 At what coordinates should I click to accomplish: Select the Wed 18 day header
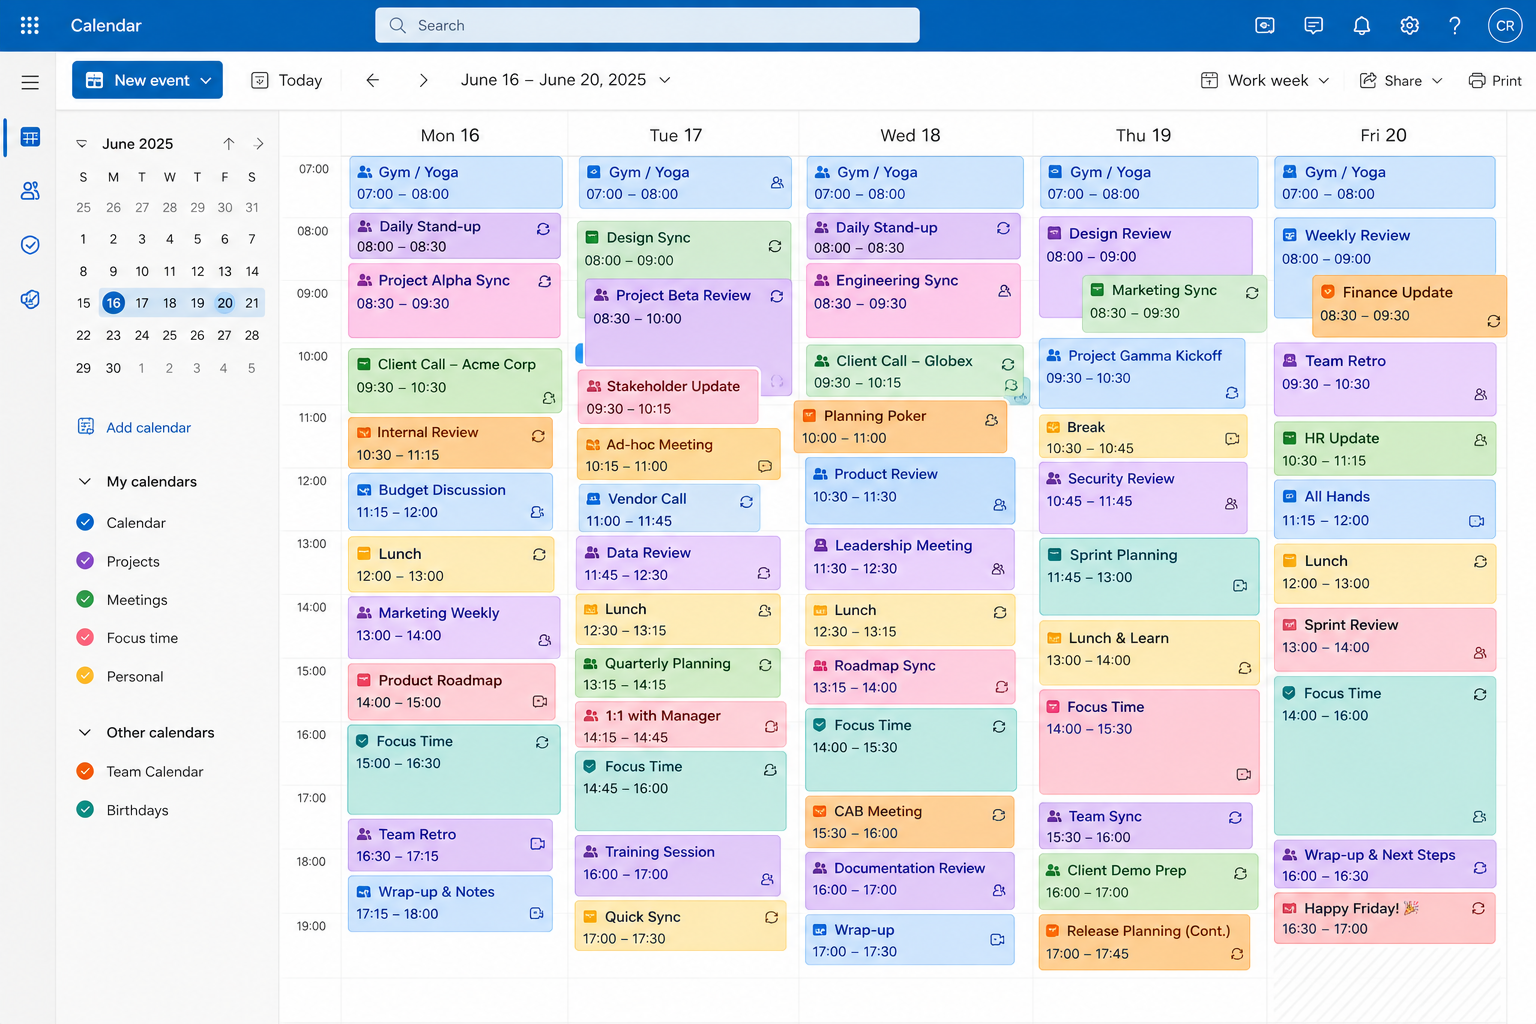coord(910,135)
